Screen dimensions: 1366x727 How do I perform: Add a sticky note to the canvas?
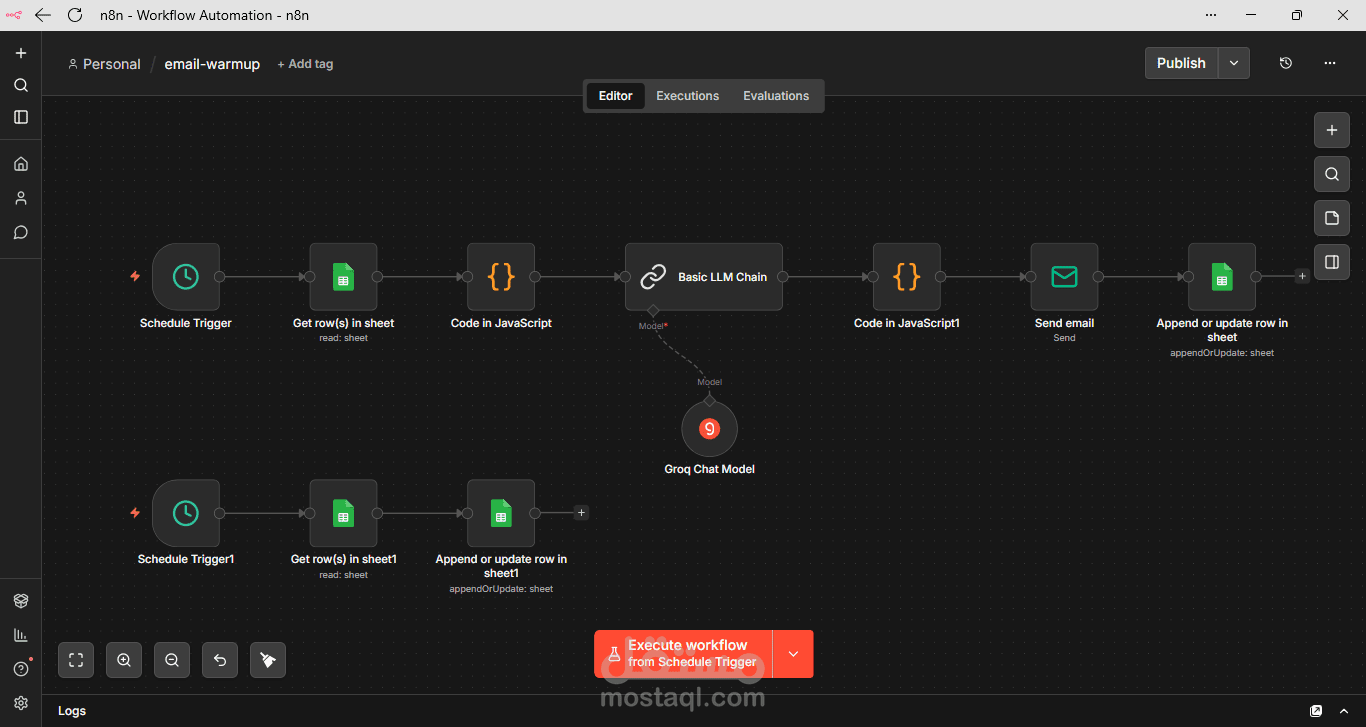click(x=1331, y=218)
